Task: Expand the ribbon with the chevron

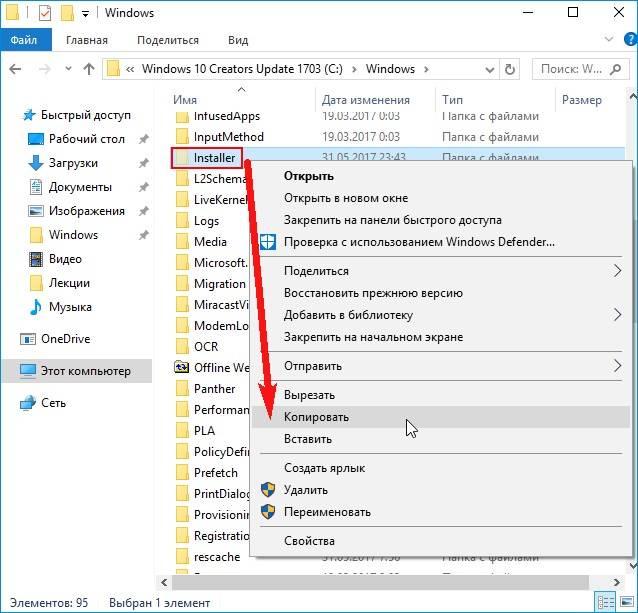Action: point(609,39)
